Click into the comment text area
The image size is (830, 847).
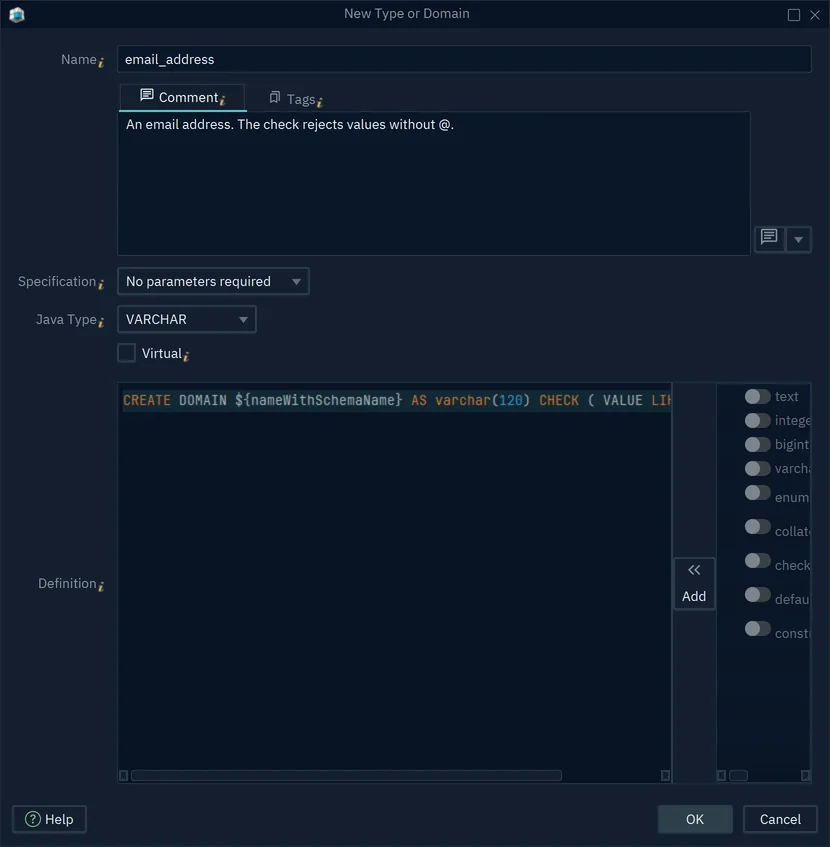pos(434,184)
